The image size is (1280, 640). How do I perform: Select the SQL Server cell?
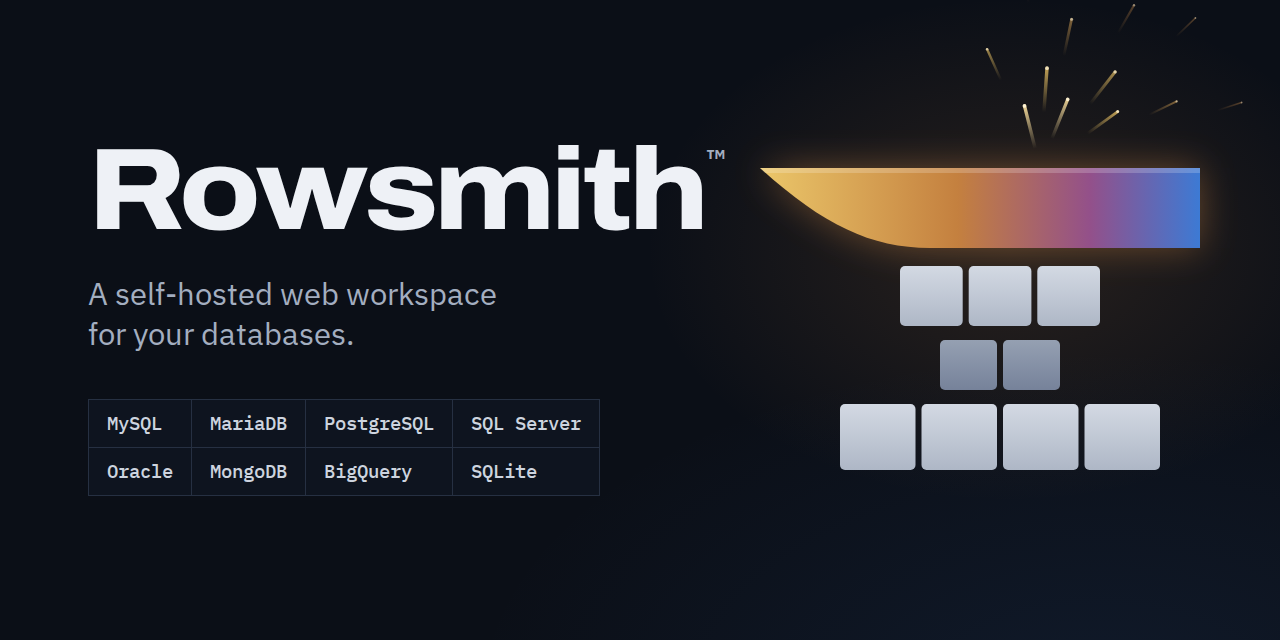coord(526,424)
